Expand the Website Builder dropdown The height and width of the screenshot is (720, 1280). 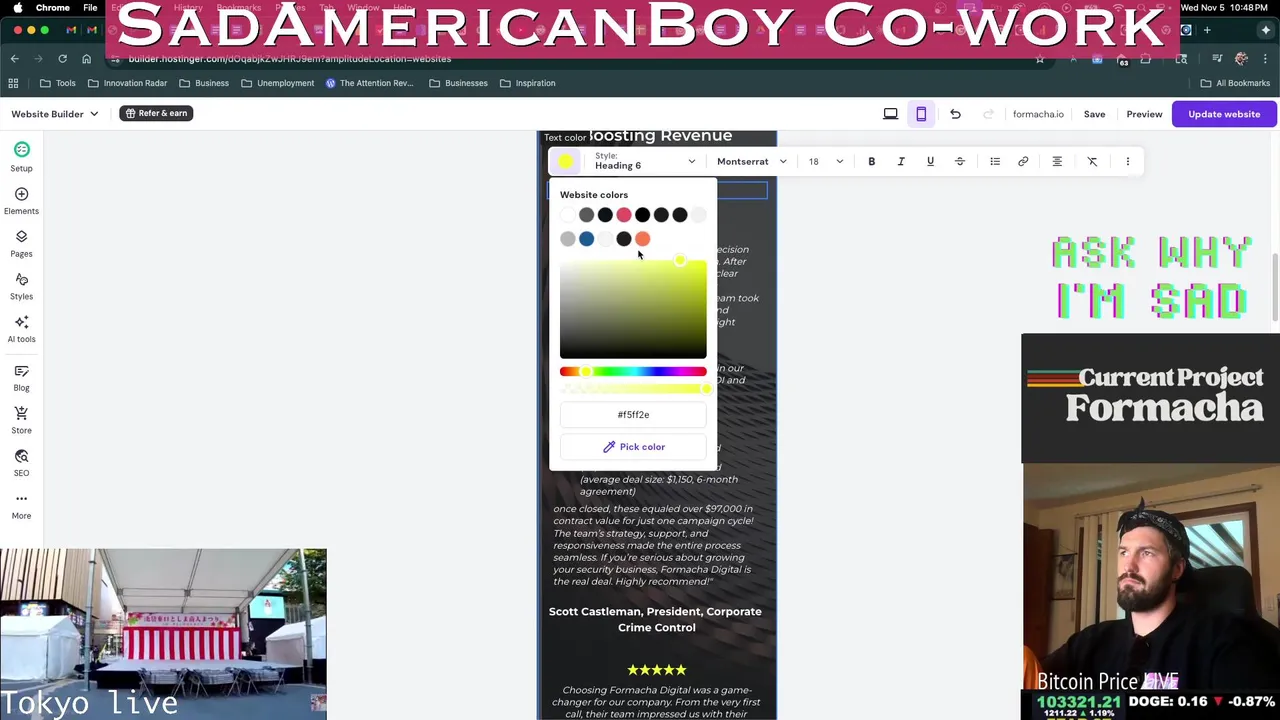click(x=54, y=114)
